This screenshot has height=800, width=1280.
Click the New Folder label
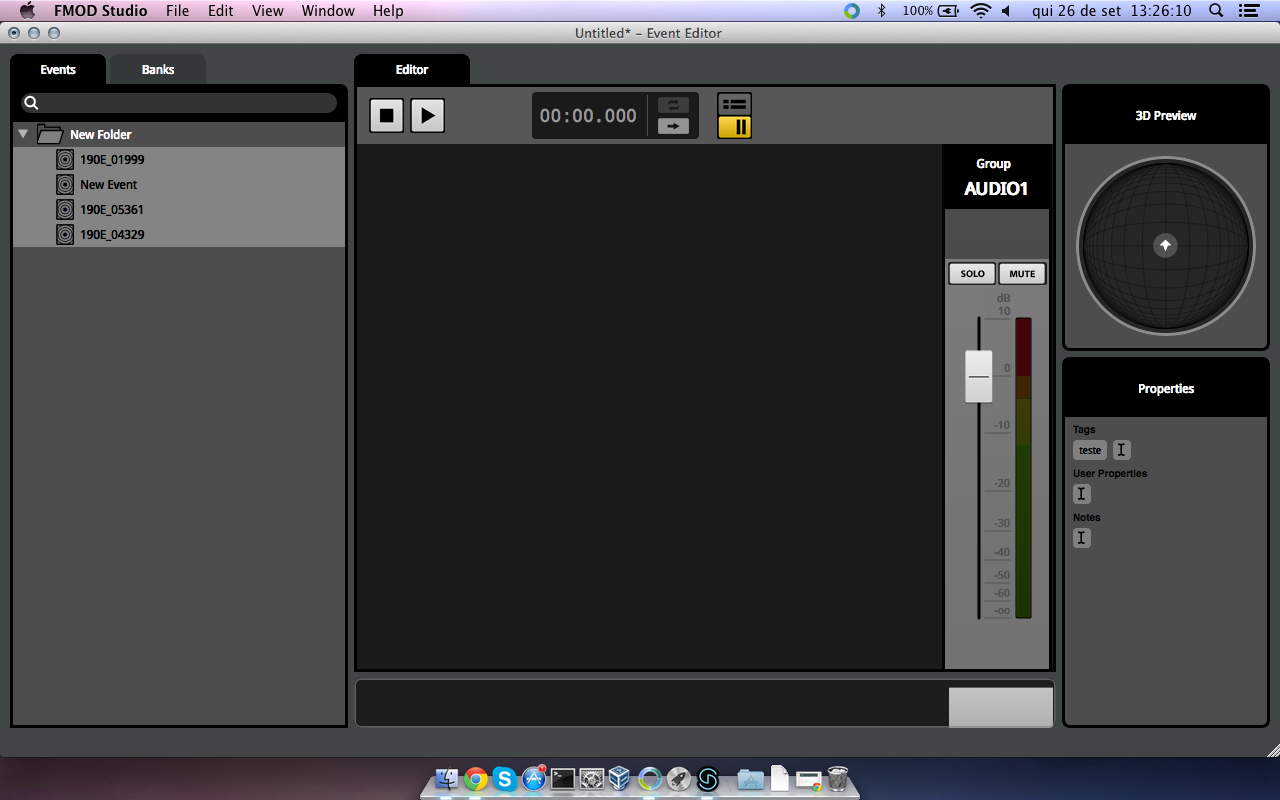(x=100, y=134)
